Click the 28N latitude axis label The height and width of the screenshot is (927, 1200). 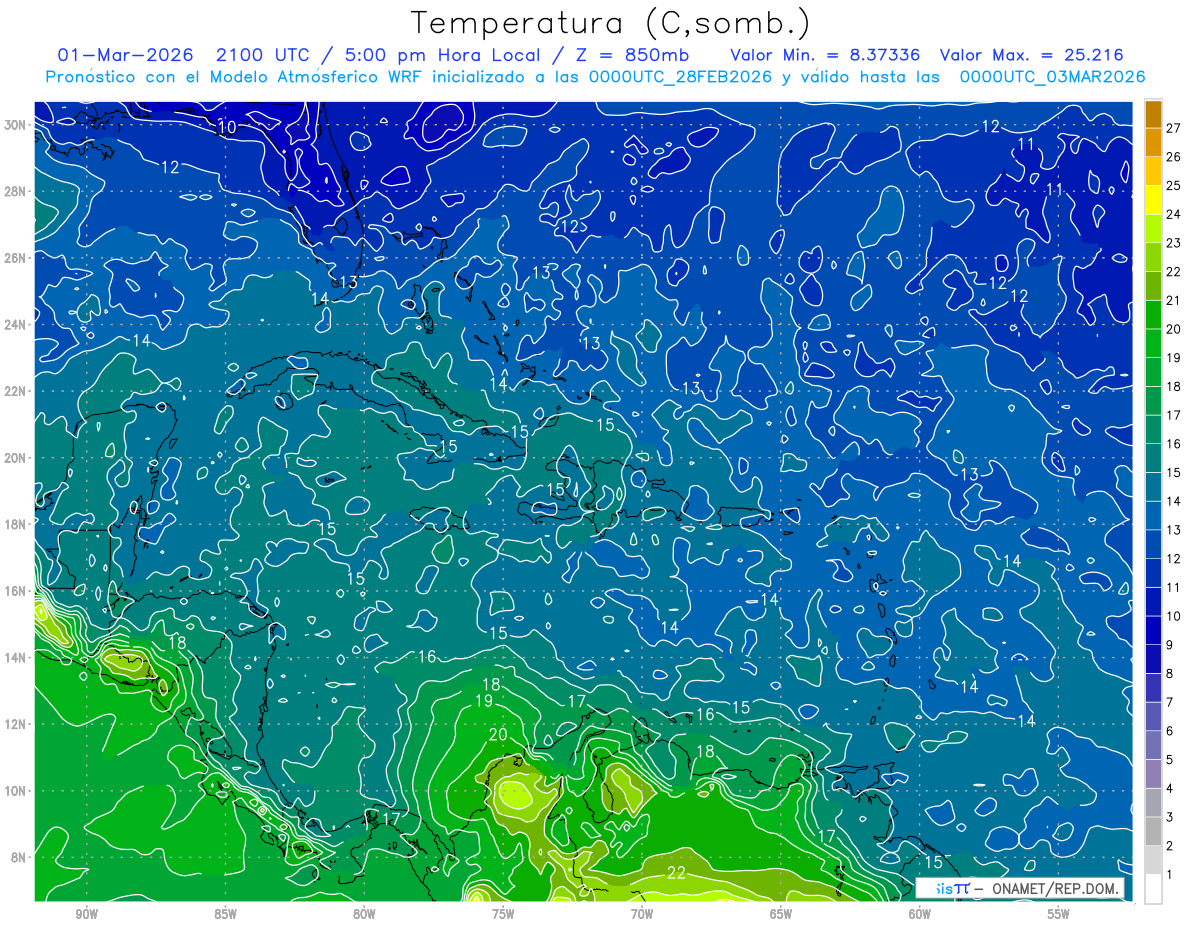coord(16,191)
